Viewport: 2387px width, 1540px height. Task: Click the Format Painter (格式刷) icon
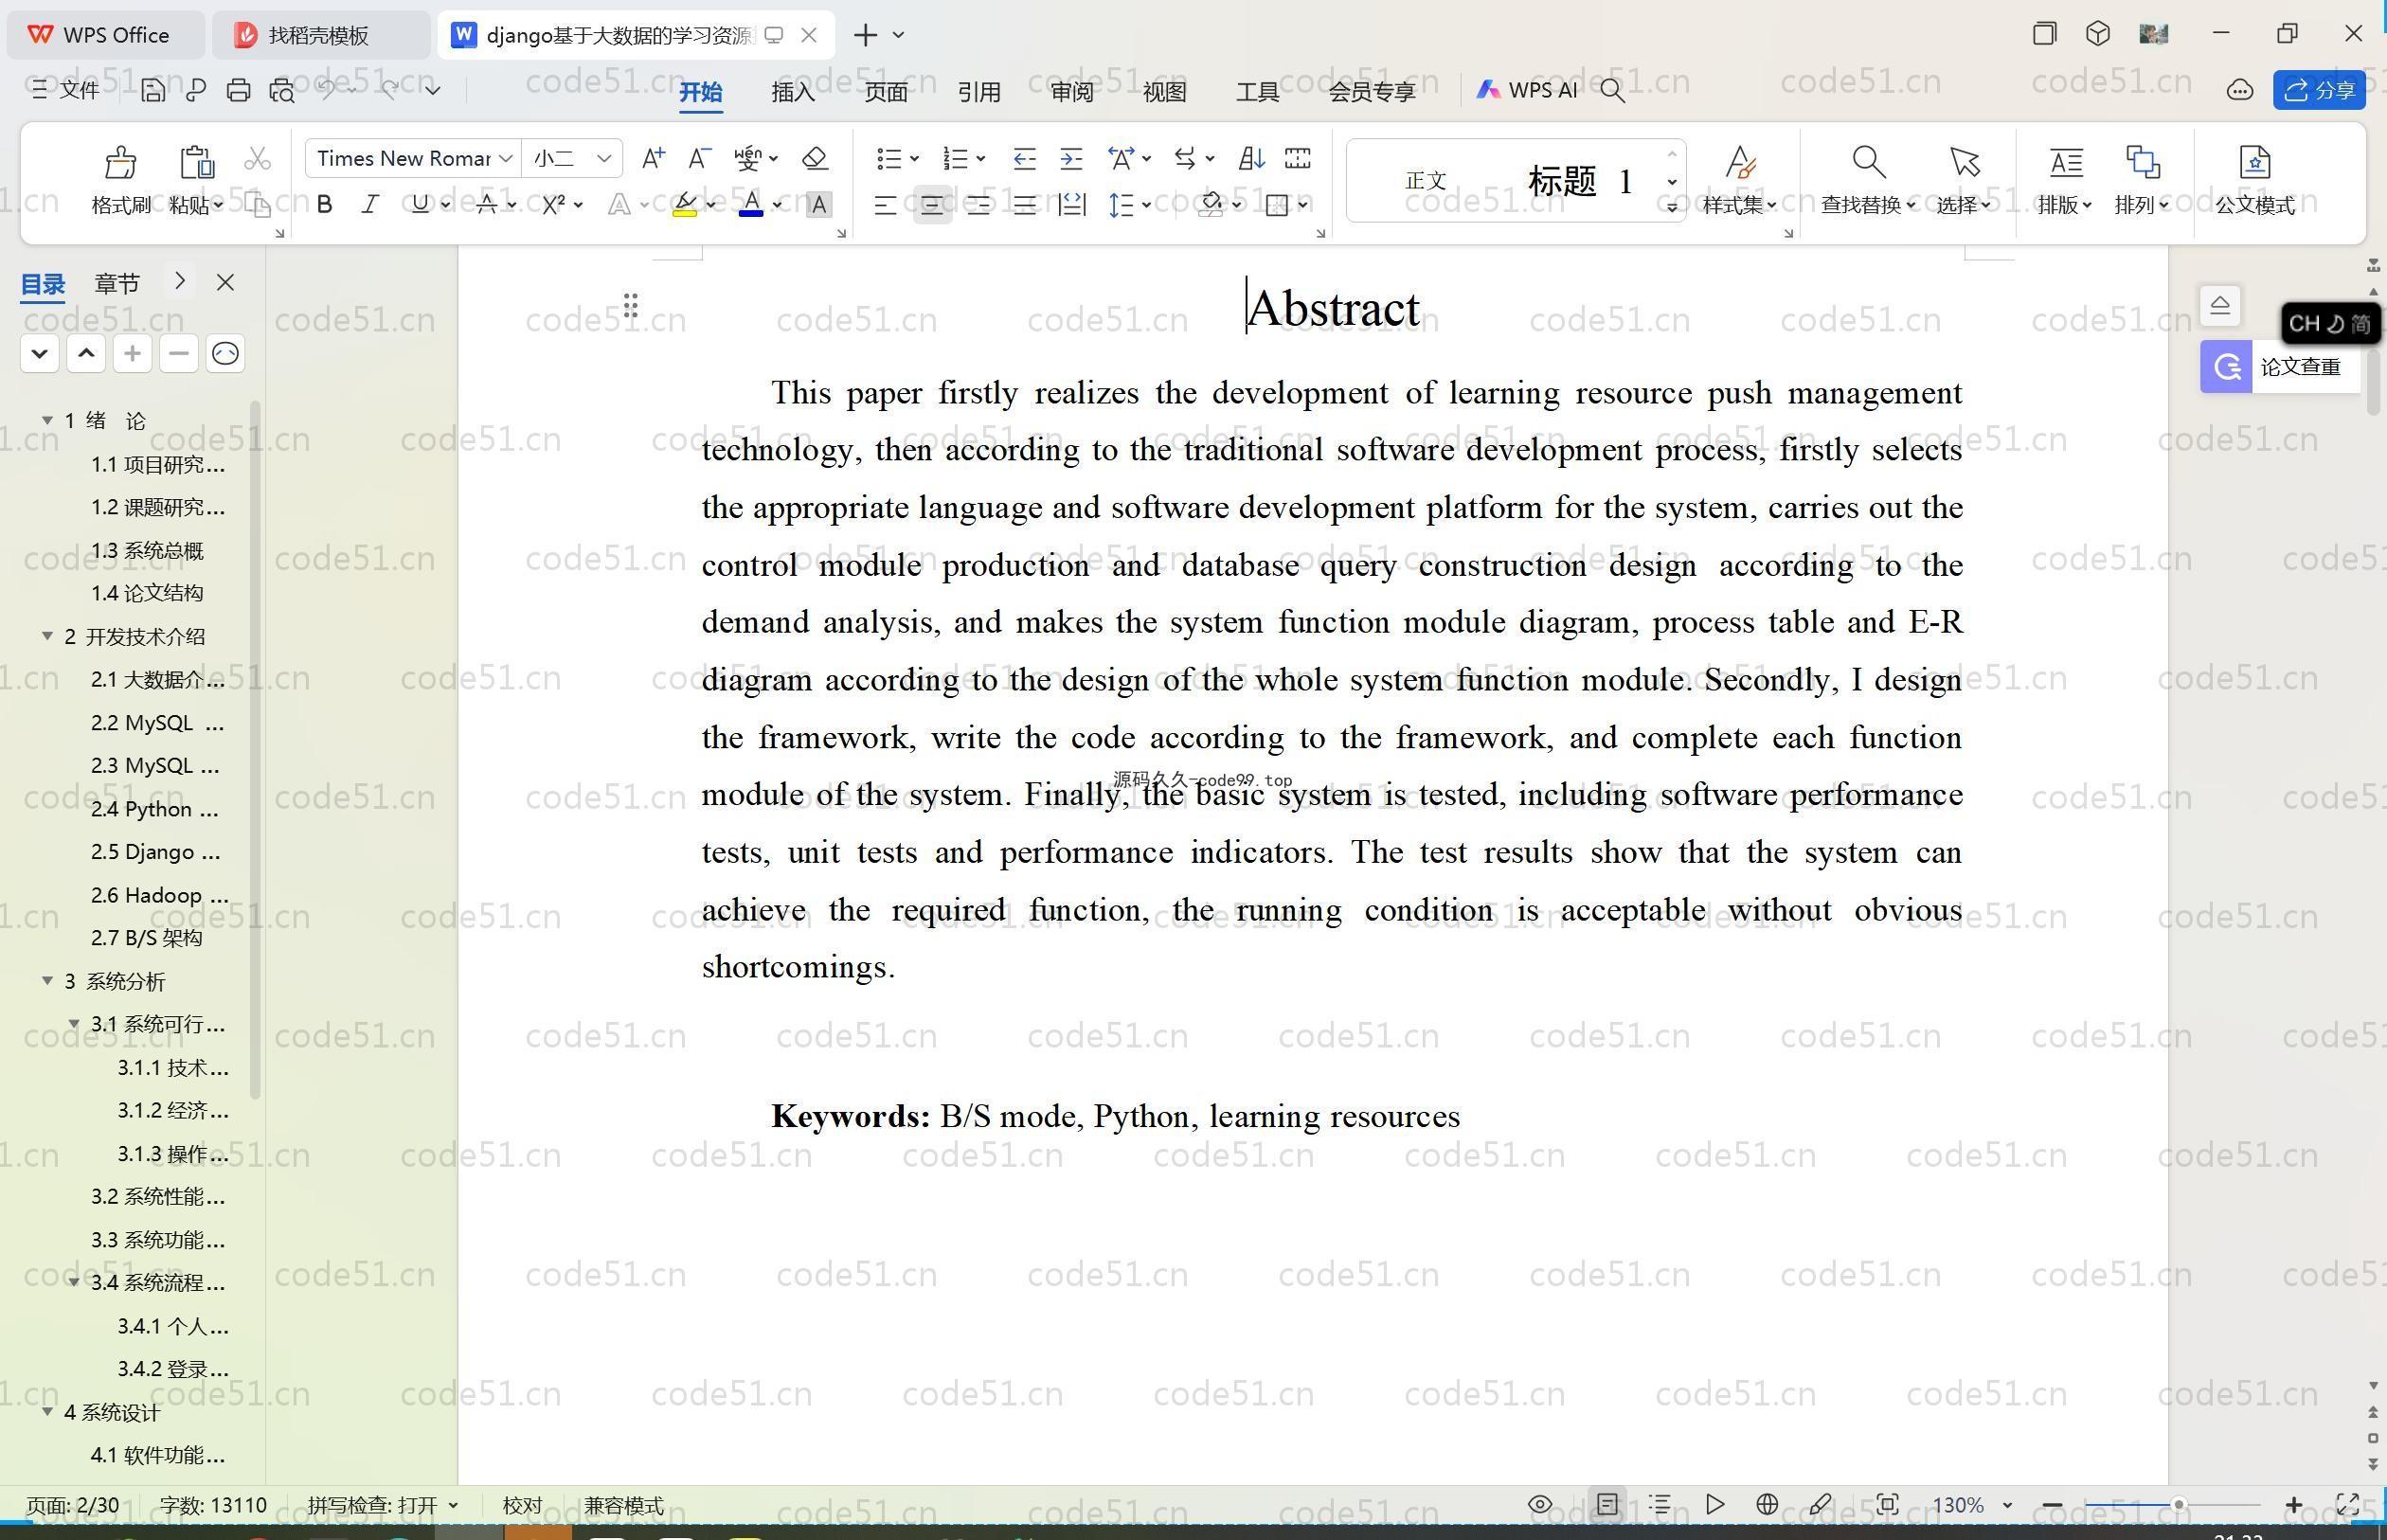tap(120, 162)
